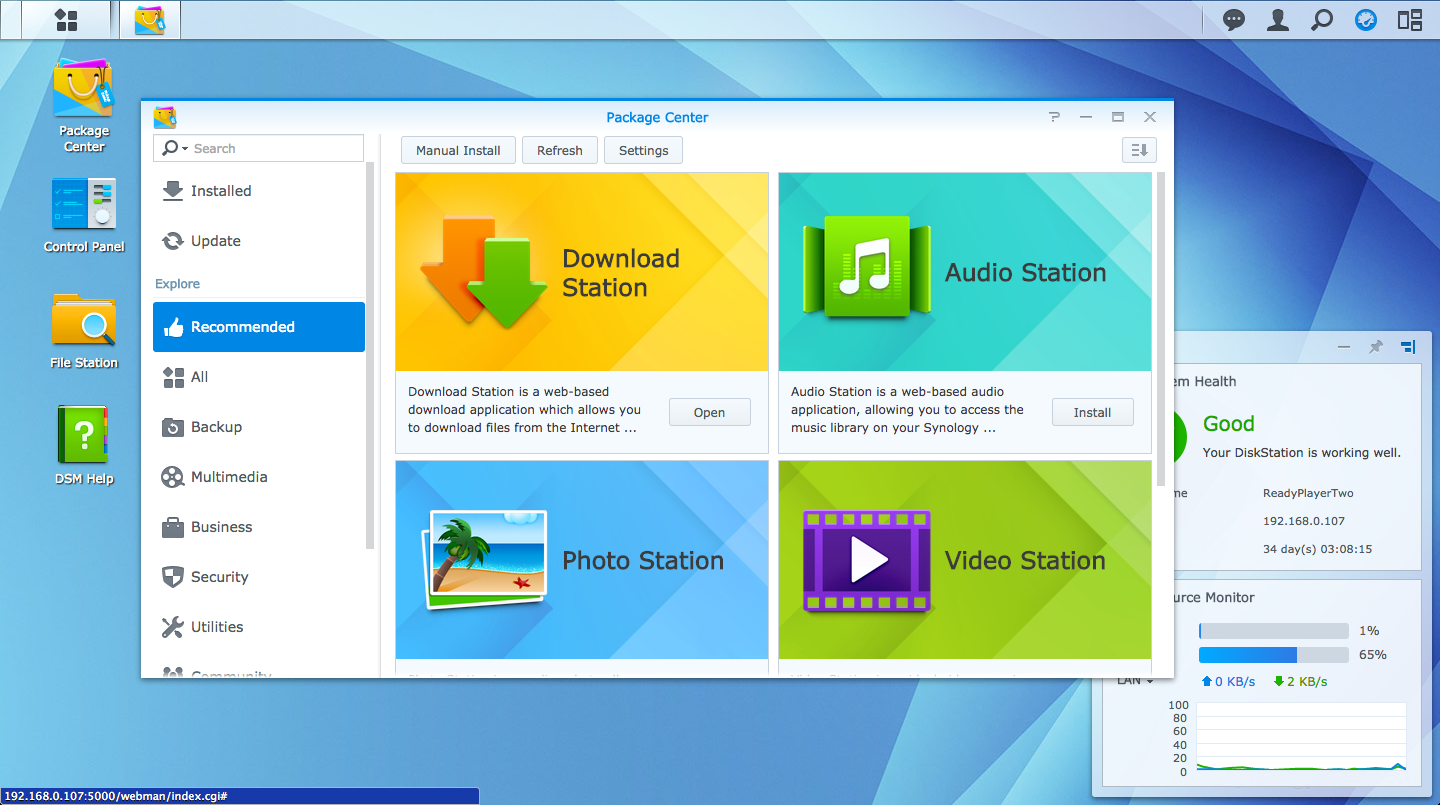The height and width of the screenshot is (805, 1440).
Task: Click uptime 34 day(s) 03:08:15
Action: click(x=1317, y=549)
